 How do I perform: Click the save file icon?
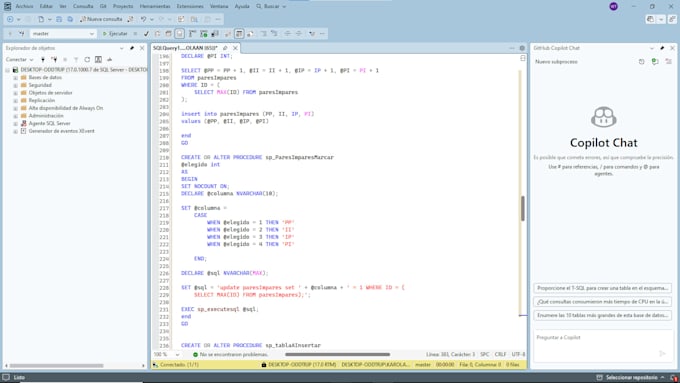coord(59,19)
